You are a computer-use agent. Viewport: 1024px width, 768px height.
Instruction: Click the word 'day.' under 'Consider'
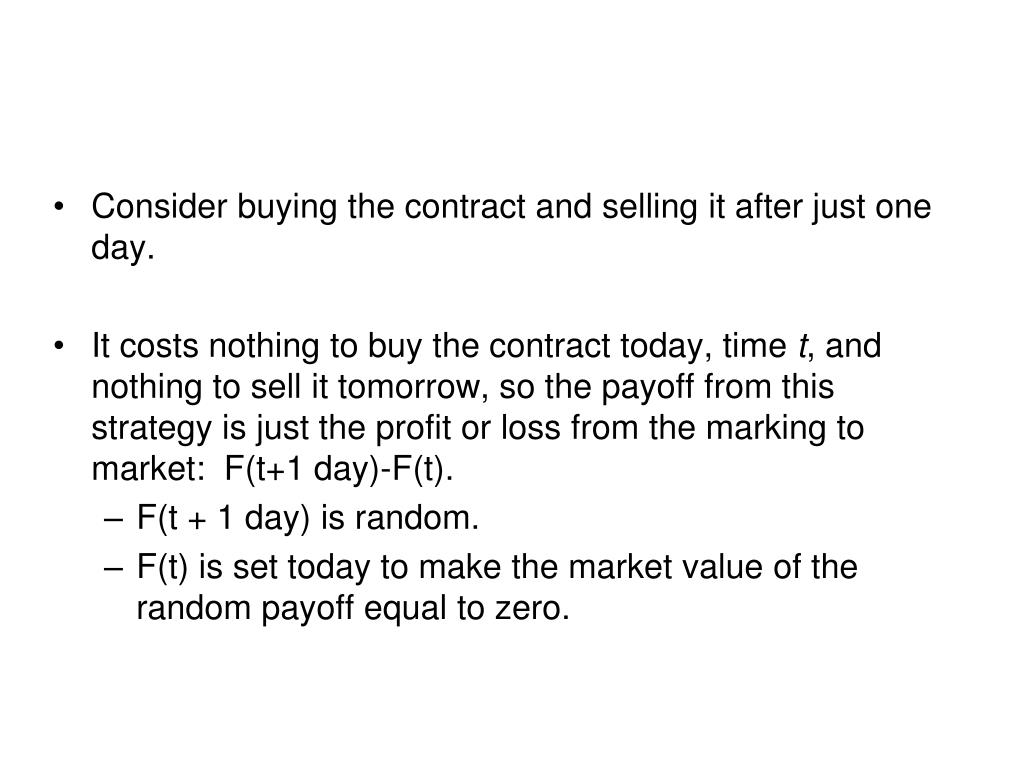(x=123, y=249)
